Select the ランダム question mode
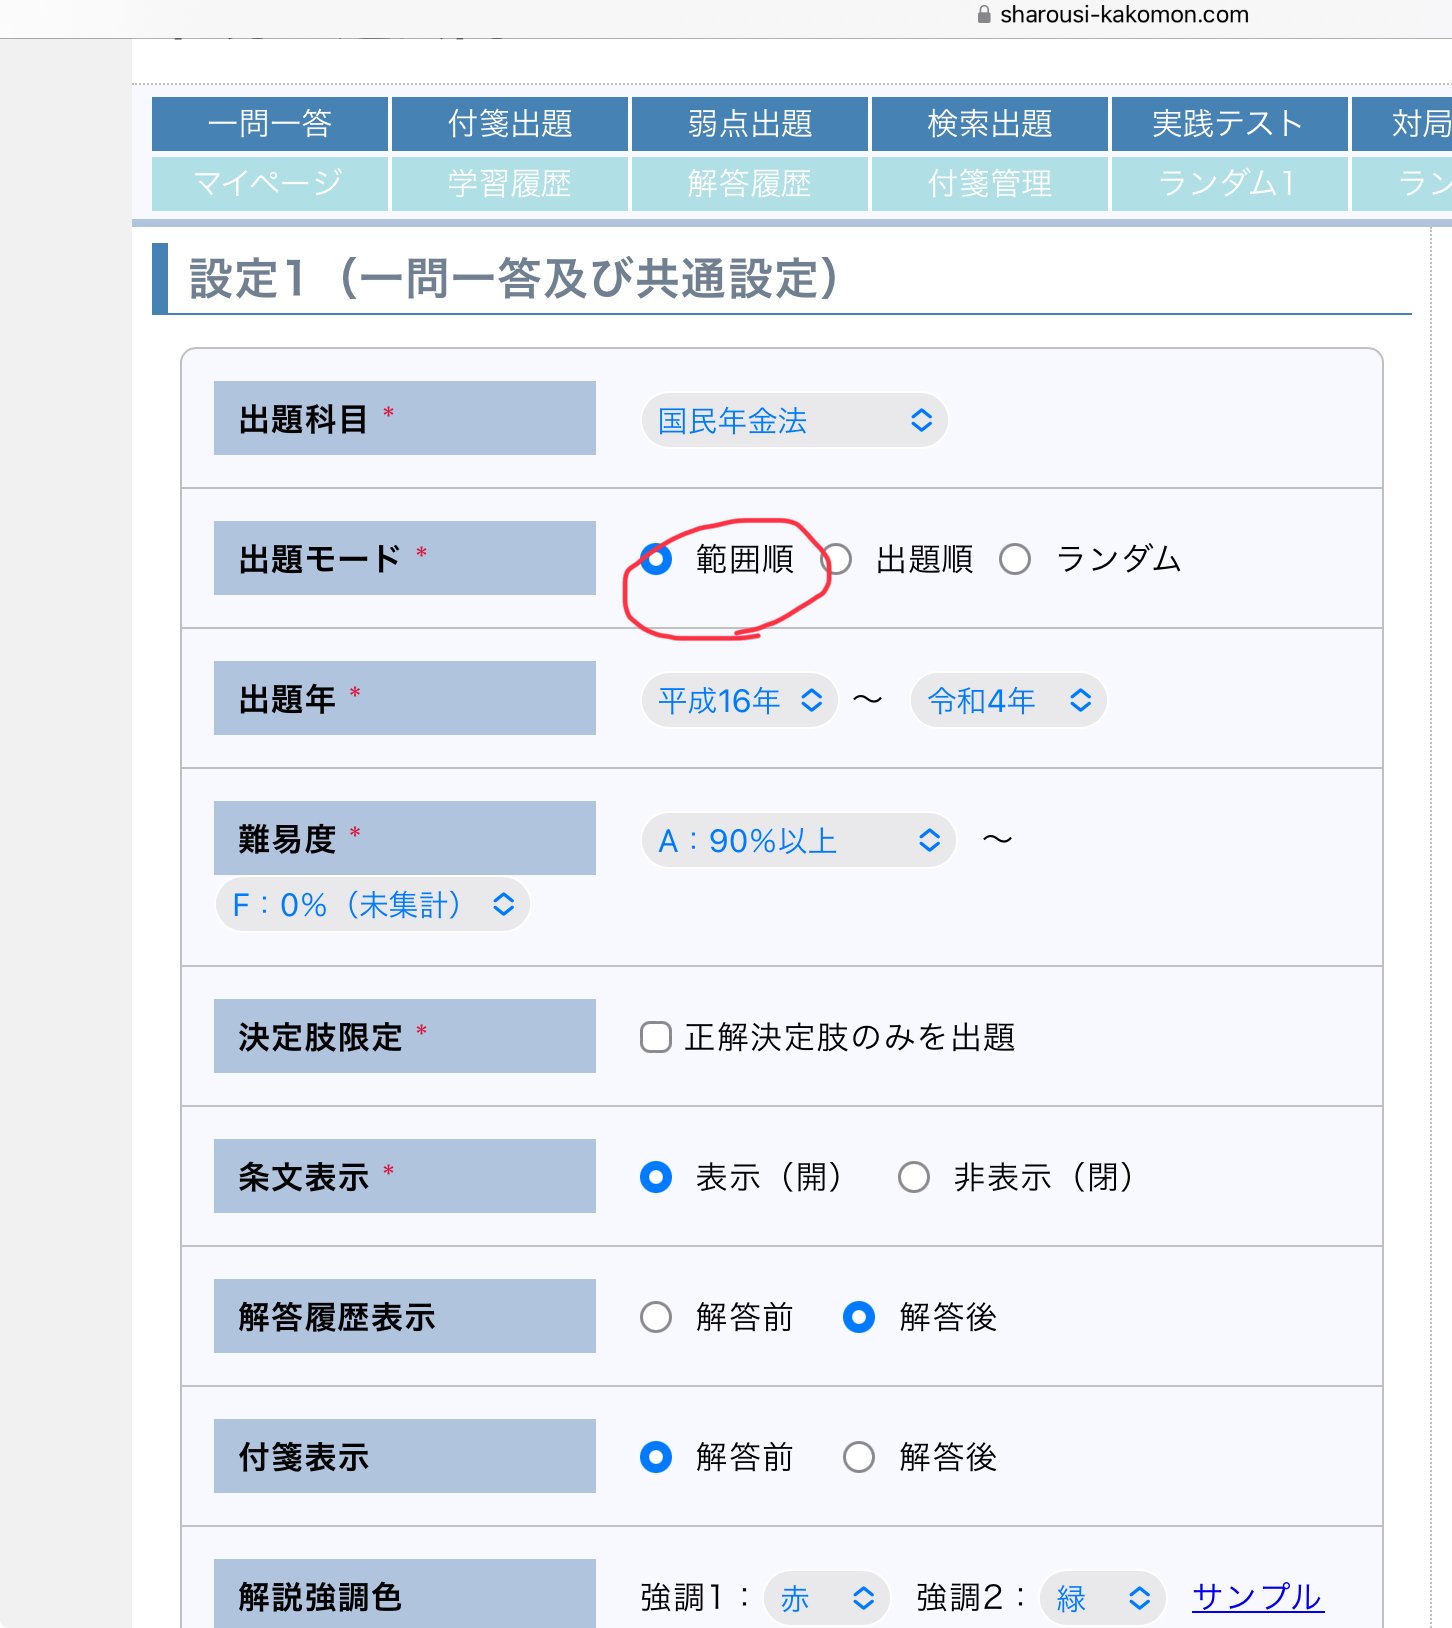 pos(1015,559)
